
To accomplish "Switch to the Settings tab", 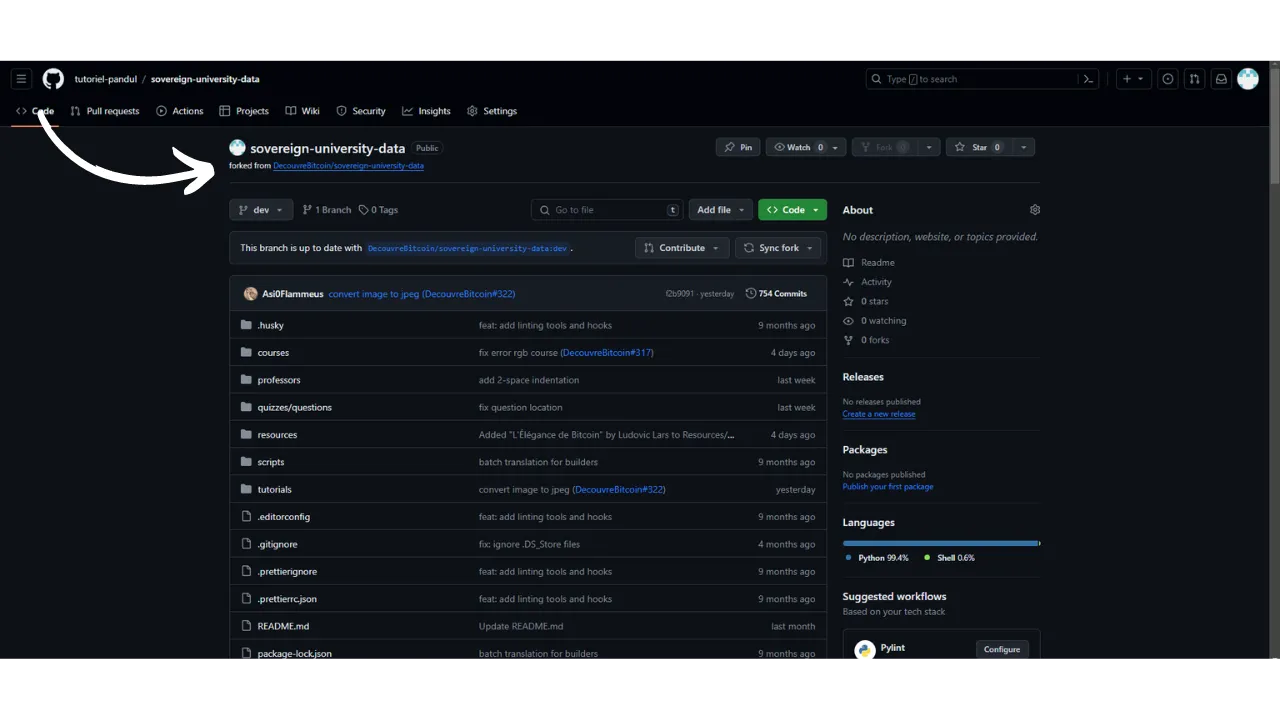I will (492, 111).
